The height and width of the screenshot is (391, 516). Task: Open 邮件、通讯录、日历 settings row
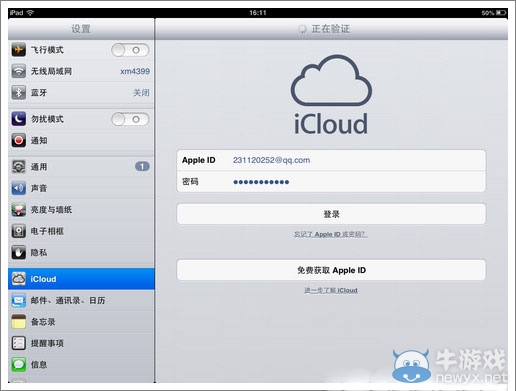point(81,300)
